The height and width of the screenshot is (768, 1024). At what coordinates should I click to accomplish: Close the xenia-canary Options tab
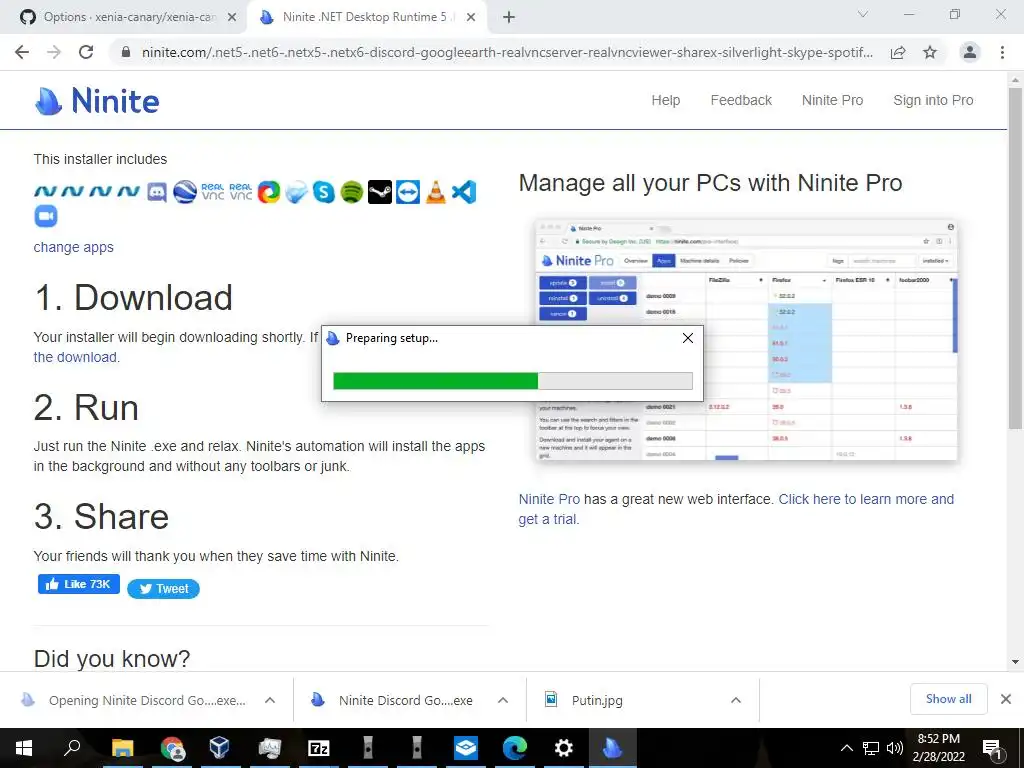tap(232, 17)
